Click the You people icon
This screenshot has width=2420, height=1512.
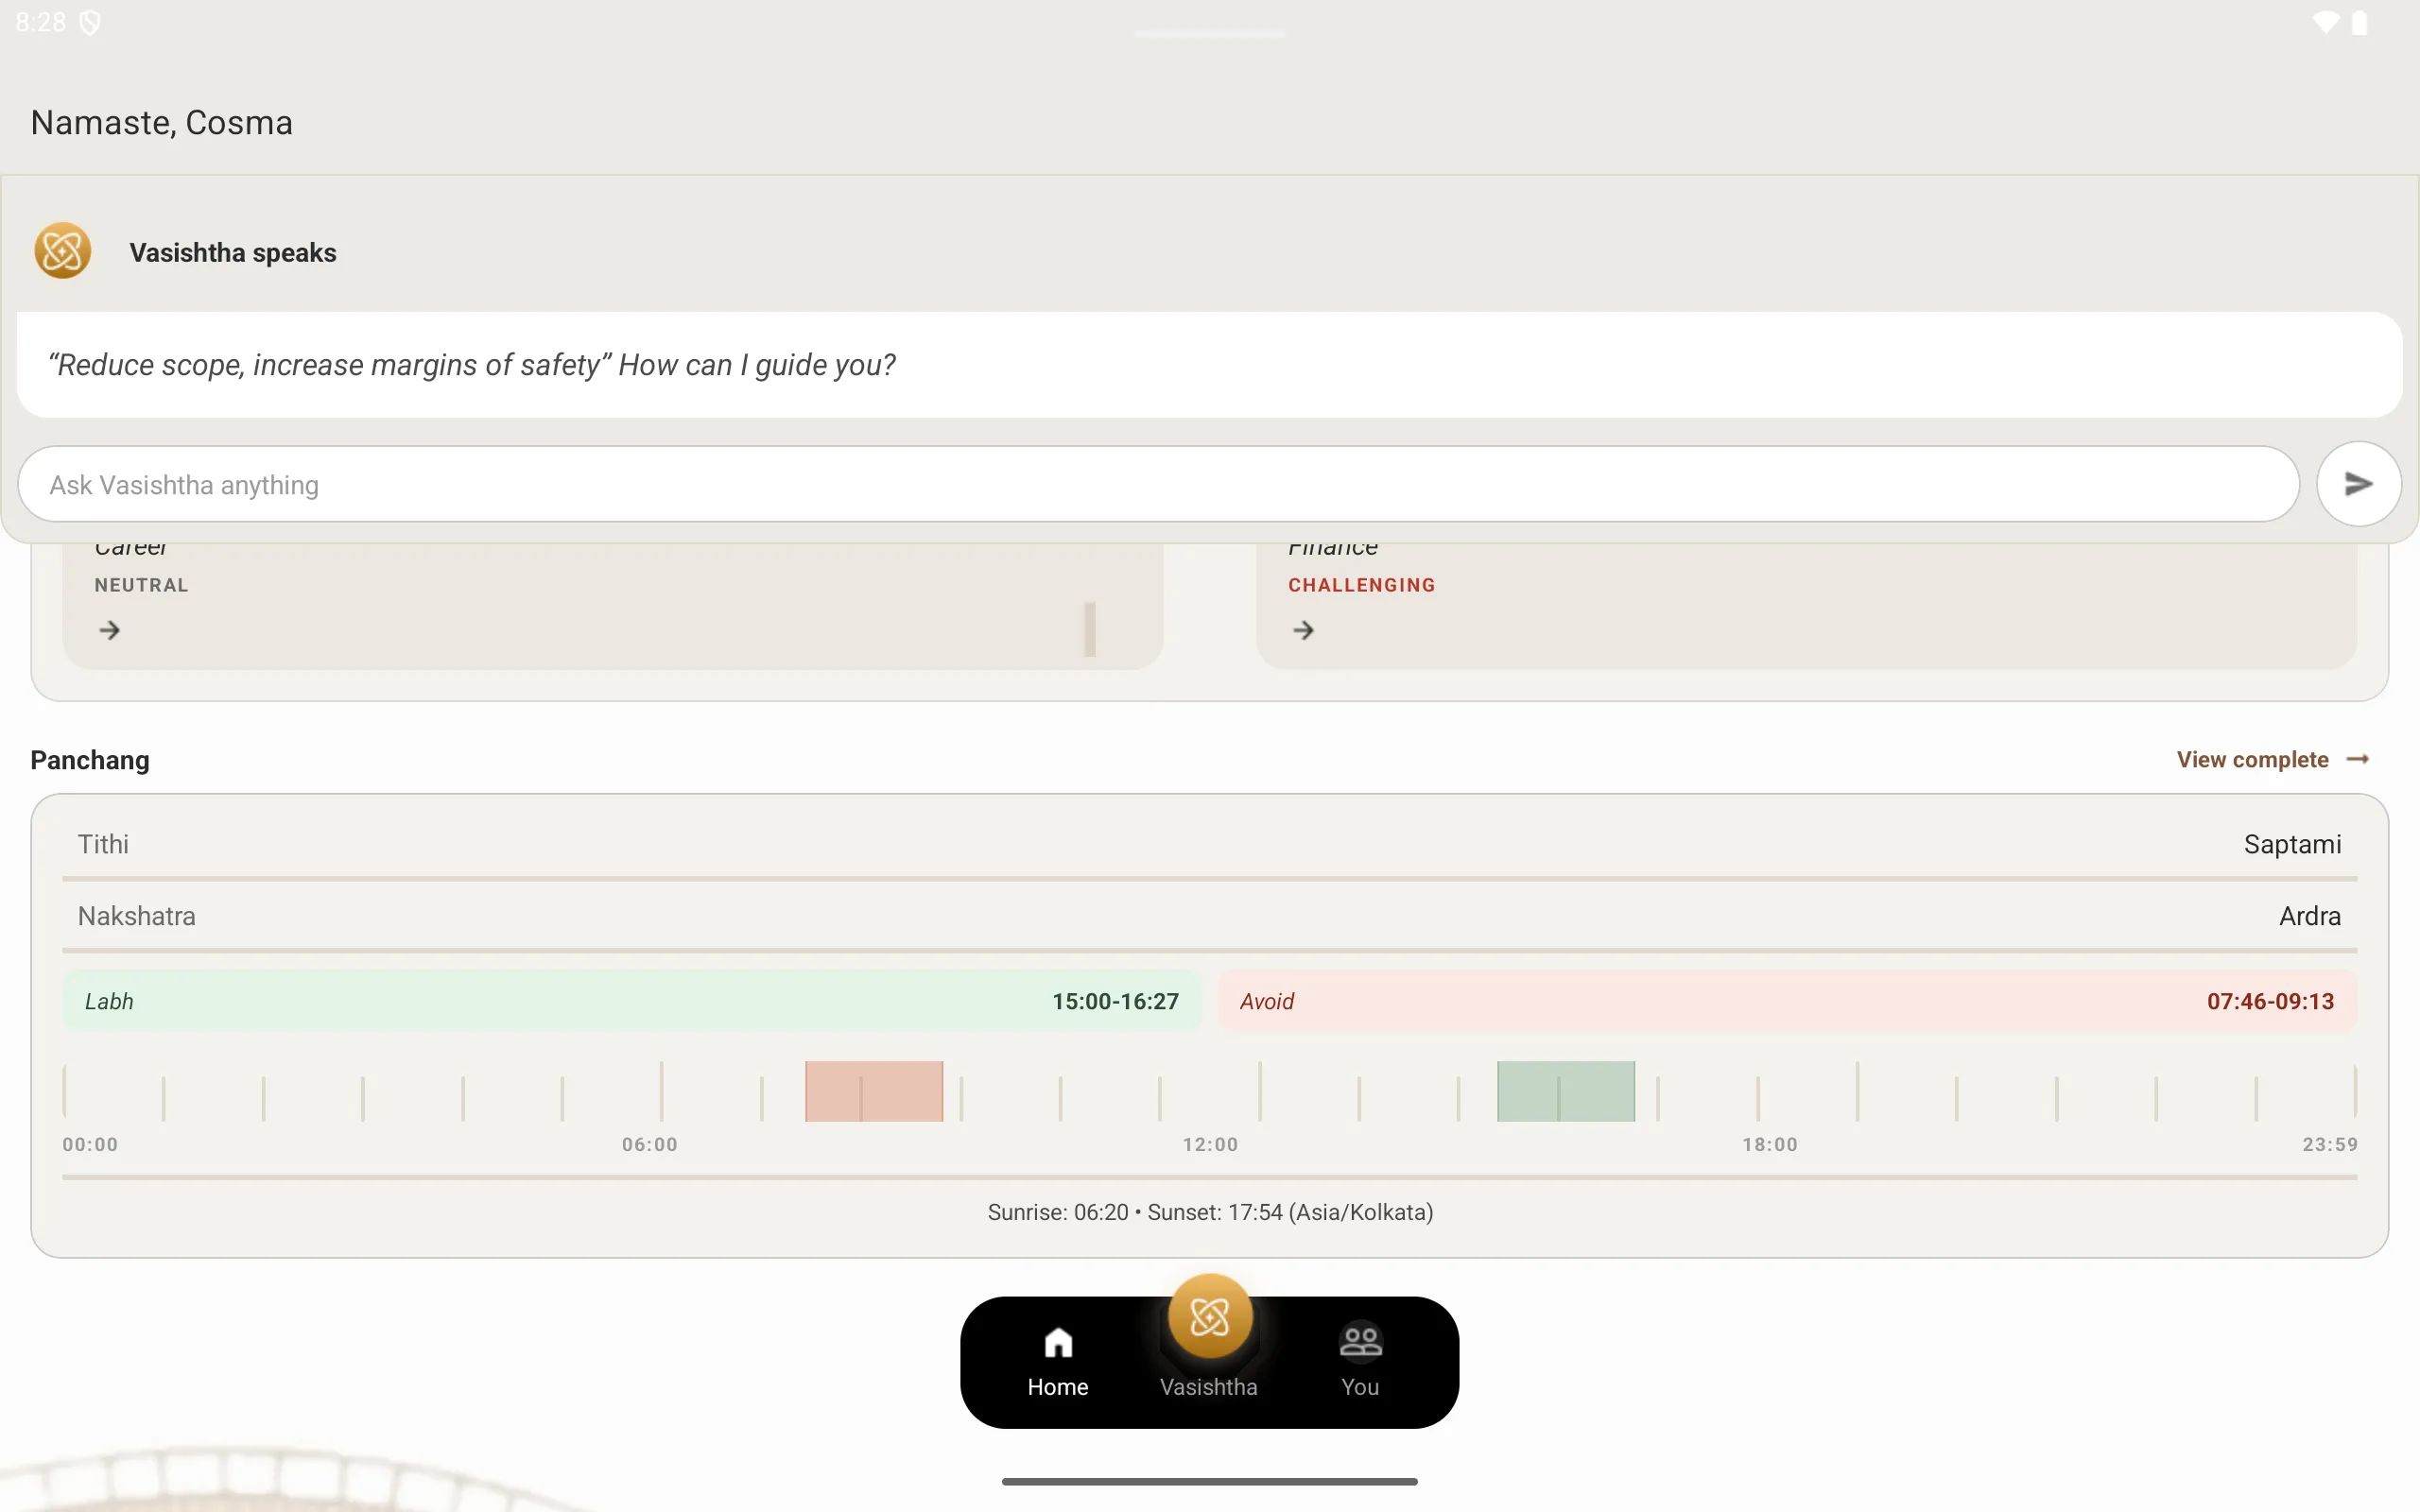click(1360, 1342)
